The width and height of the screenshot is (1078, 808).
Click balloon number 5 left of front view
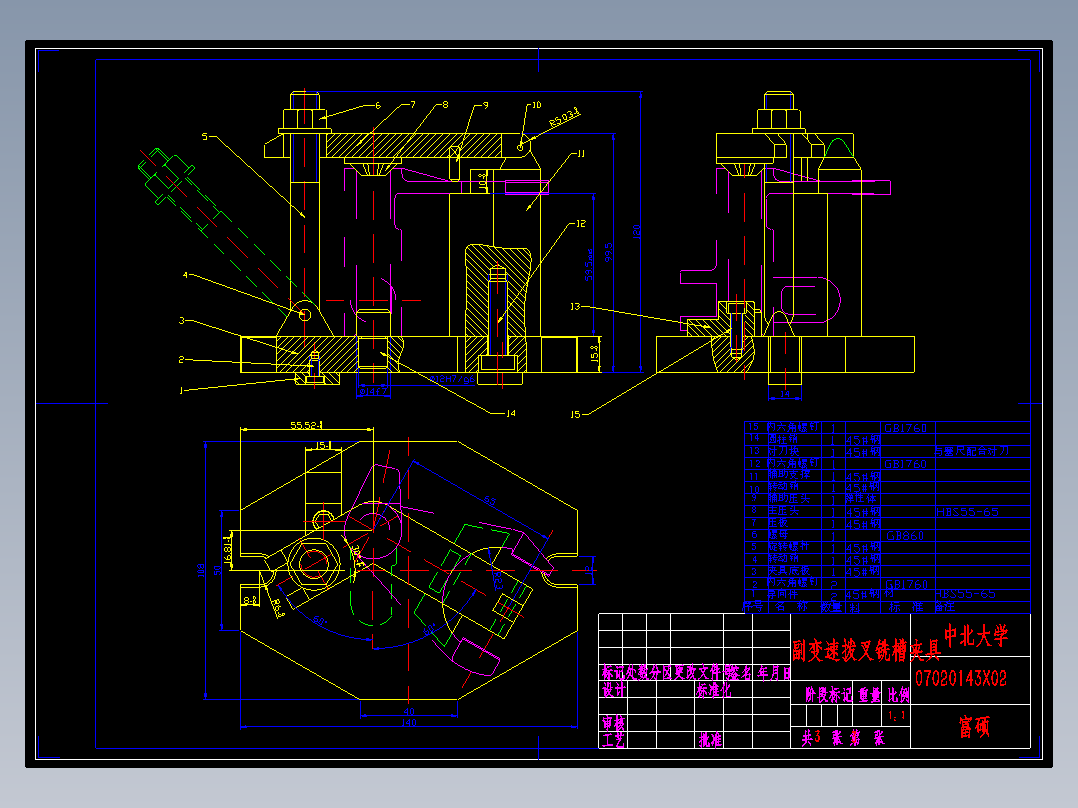(x=204, y=137)
